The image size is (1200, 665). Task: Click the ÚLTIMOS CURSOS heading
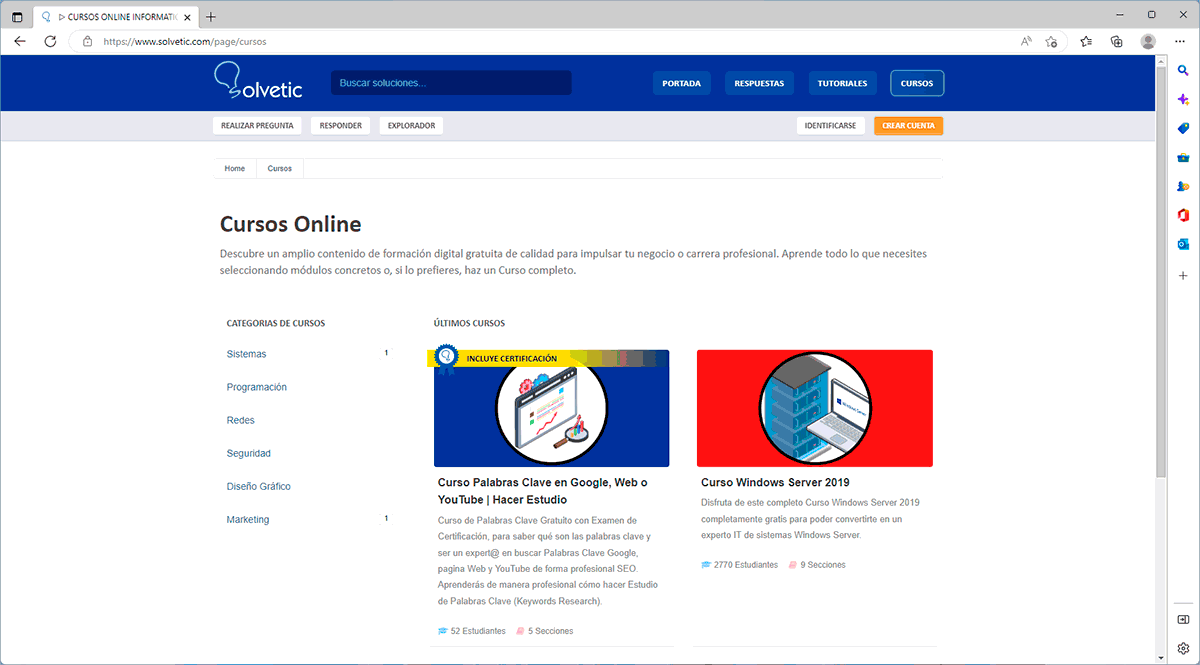(469, 323)
